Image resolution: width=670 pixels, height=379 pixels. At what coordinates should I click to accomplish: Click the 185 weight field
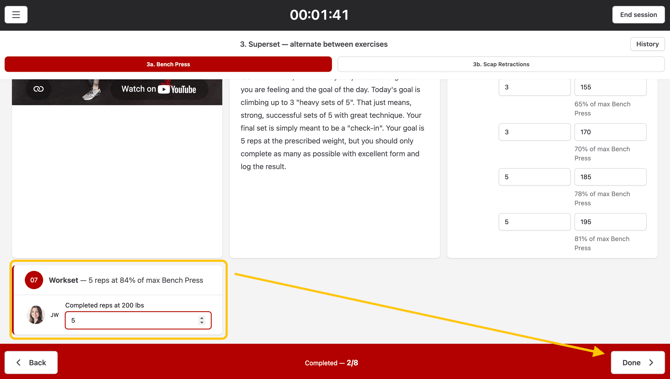[610, 177]
